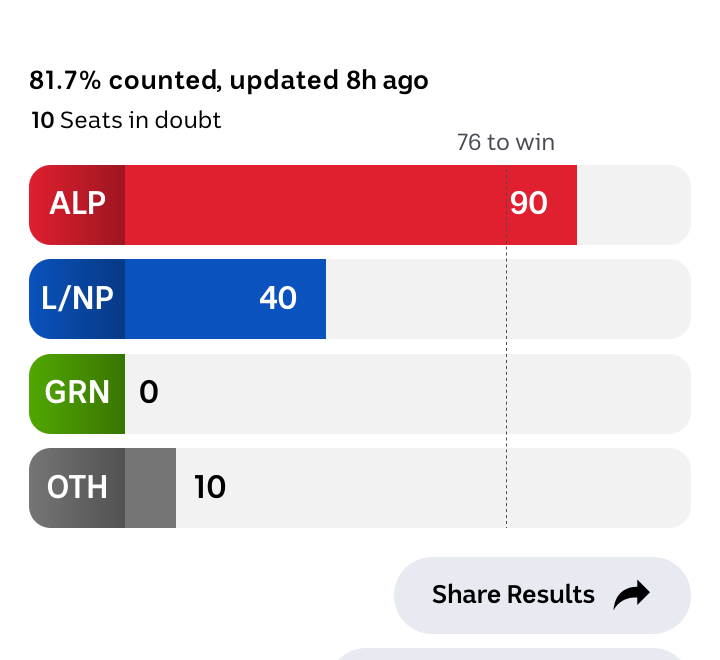Select the ALP party label
This screenshot has height=660, width=720.
(x=77, y=205)
